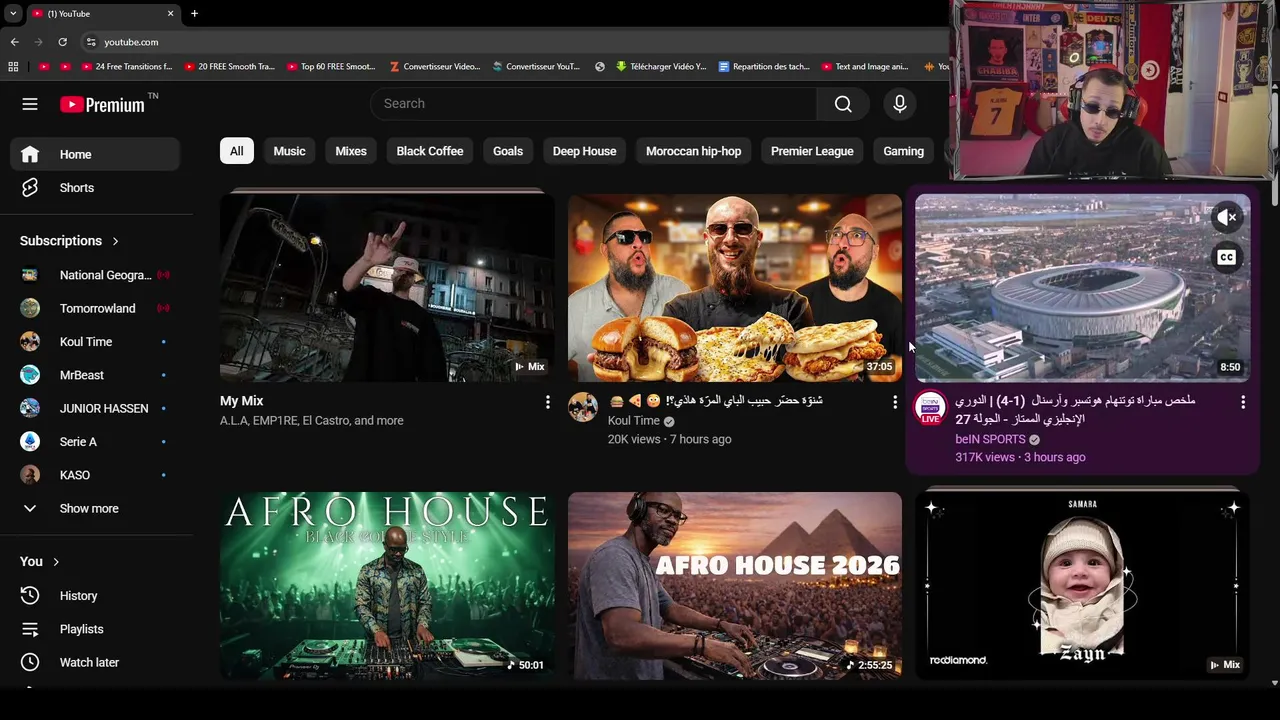Toggle captions on stadium preview
Screen dimensions: 1280x720
[x=1227, y=257]
